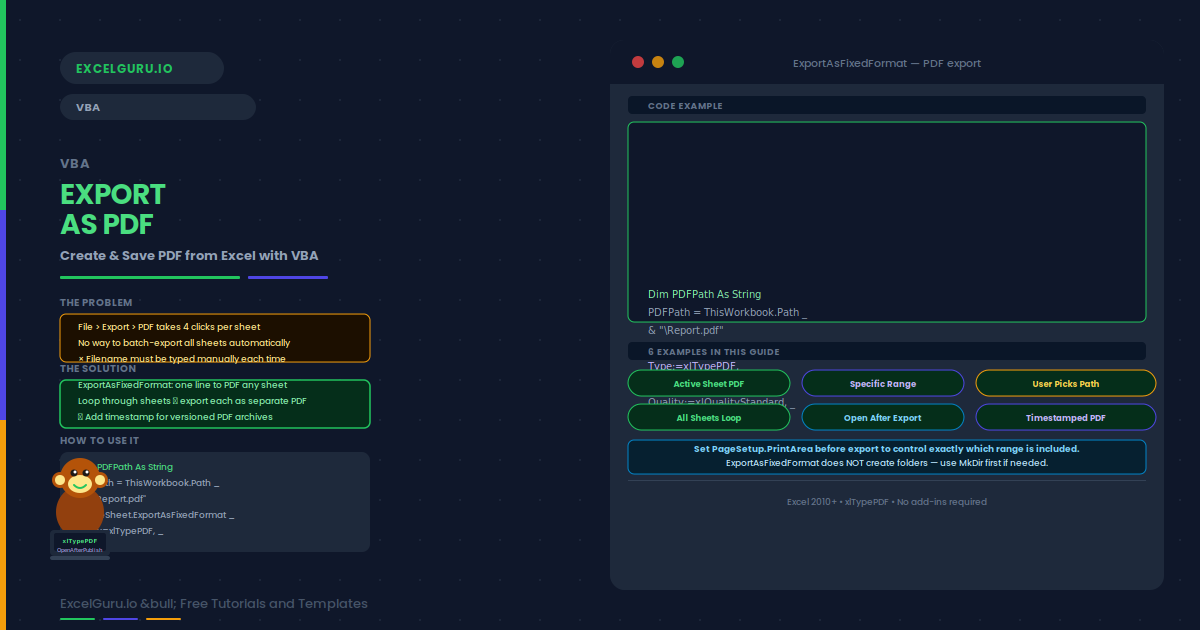Click the 'ExcelGuru.io Free Tutorials and Templates' footer
The image size is (1200, 630).
[x=214, y=604]
